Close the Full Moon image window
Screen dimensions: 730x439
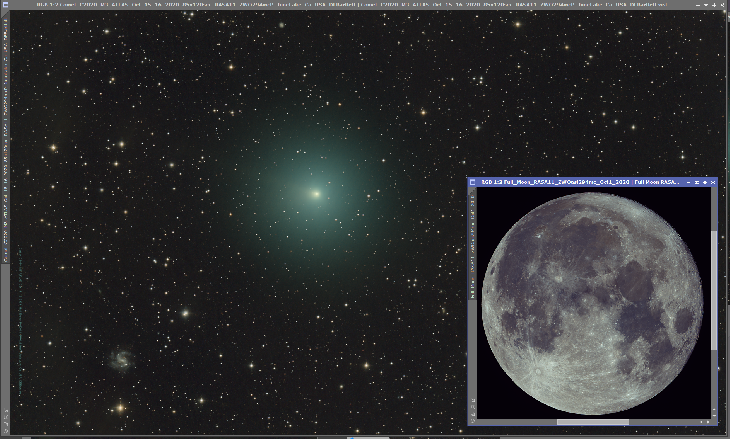tap(713, 183)
